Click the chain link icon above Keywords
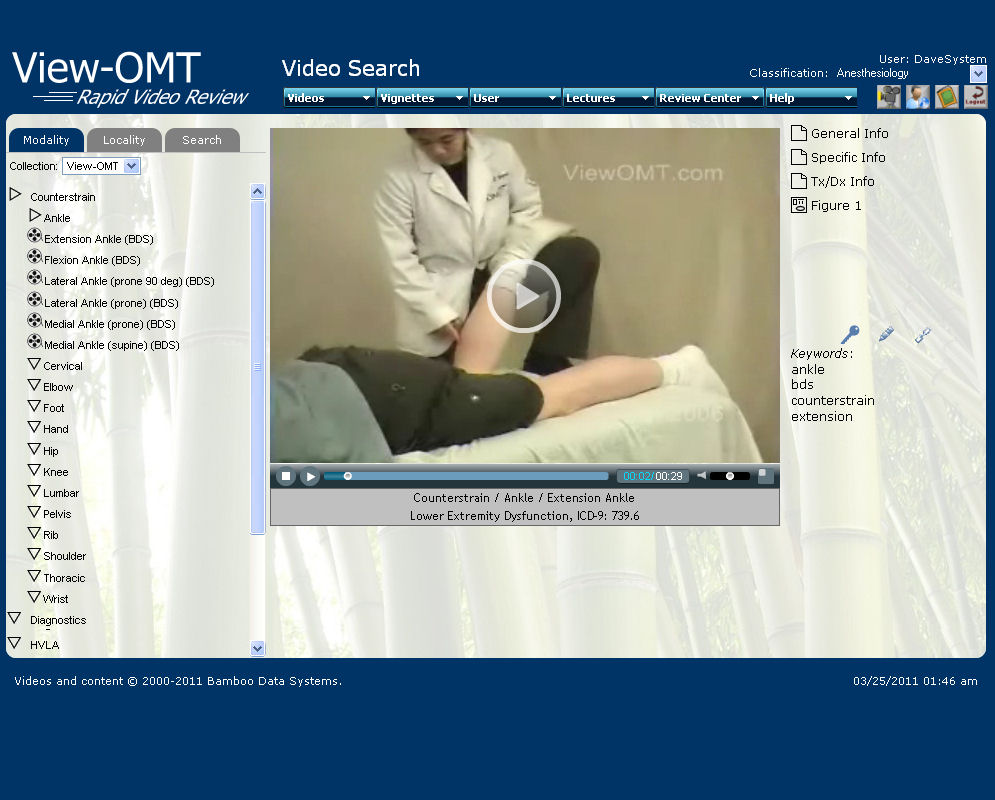Screen dimensions: 995x800 pyautogui.click(x=922, y=335)
